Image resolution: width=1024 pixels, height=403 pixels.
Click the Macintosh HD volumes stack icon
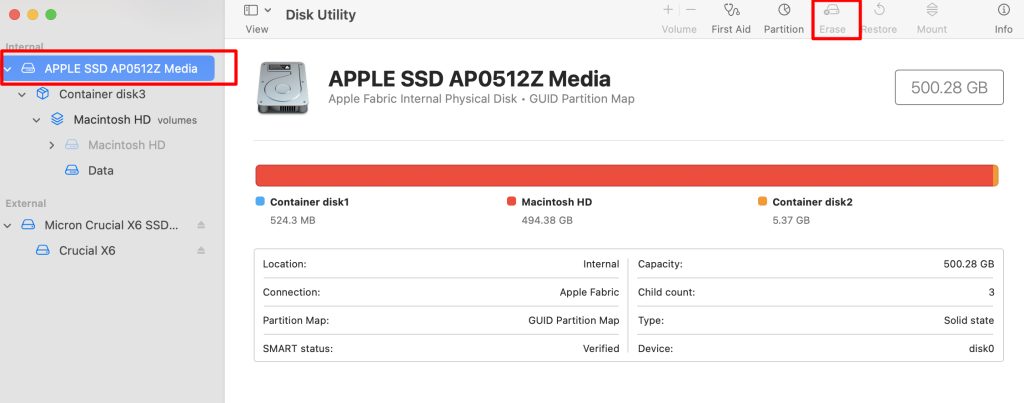click(57, 120)
